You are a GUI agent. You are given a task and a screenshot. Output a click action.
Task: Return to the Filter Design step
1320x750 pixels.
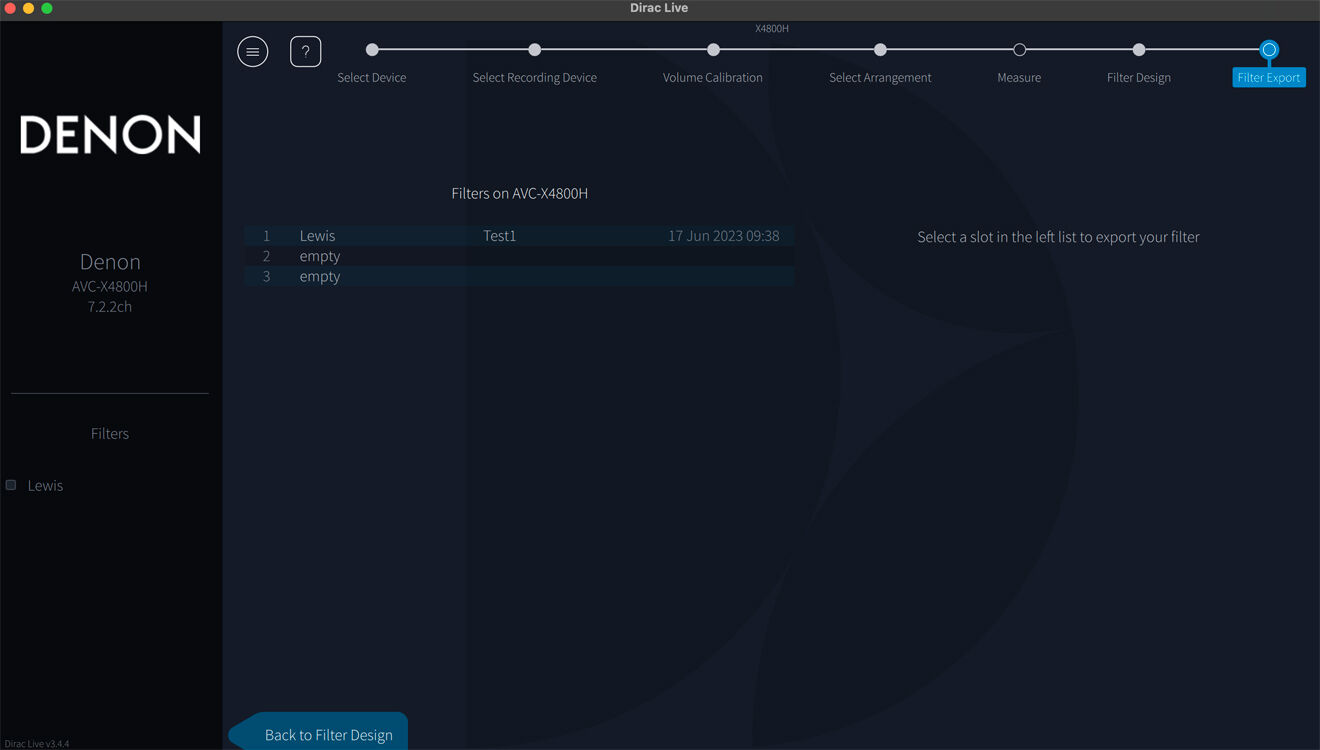point(1139,49)
